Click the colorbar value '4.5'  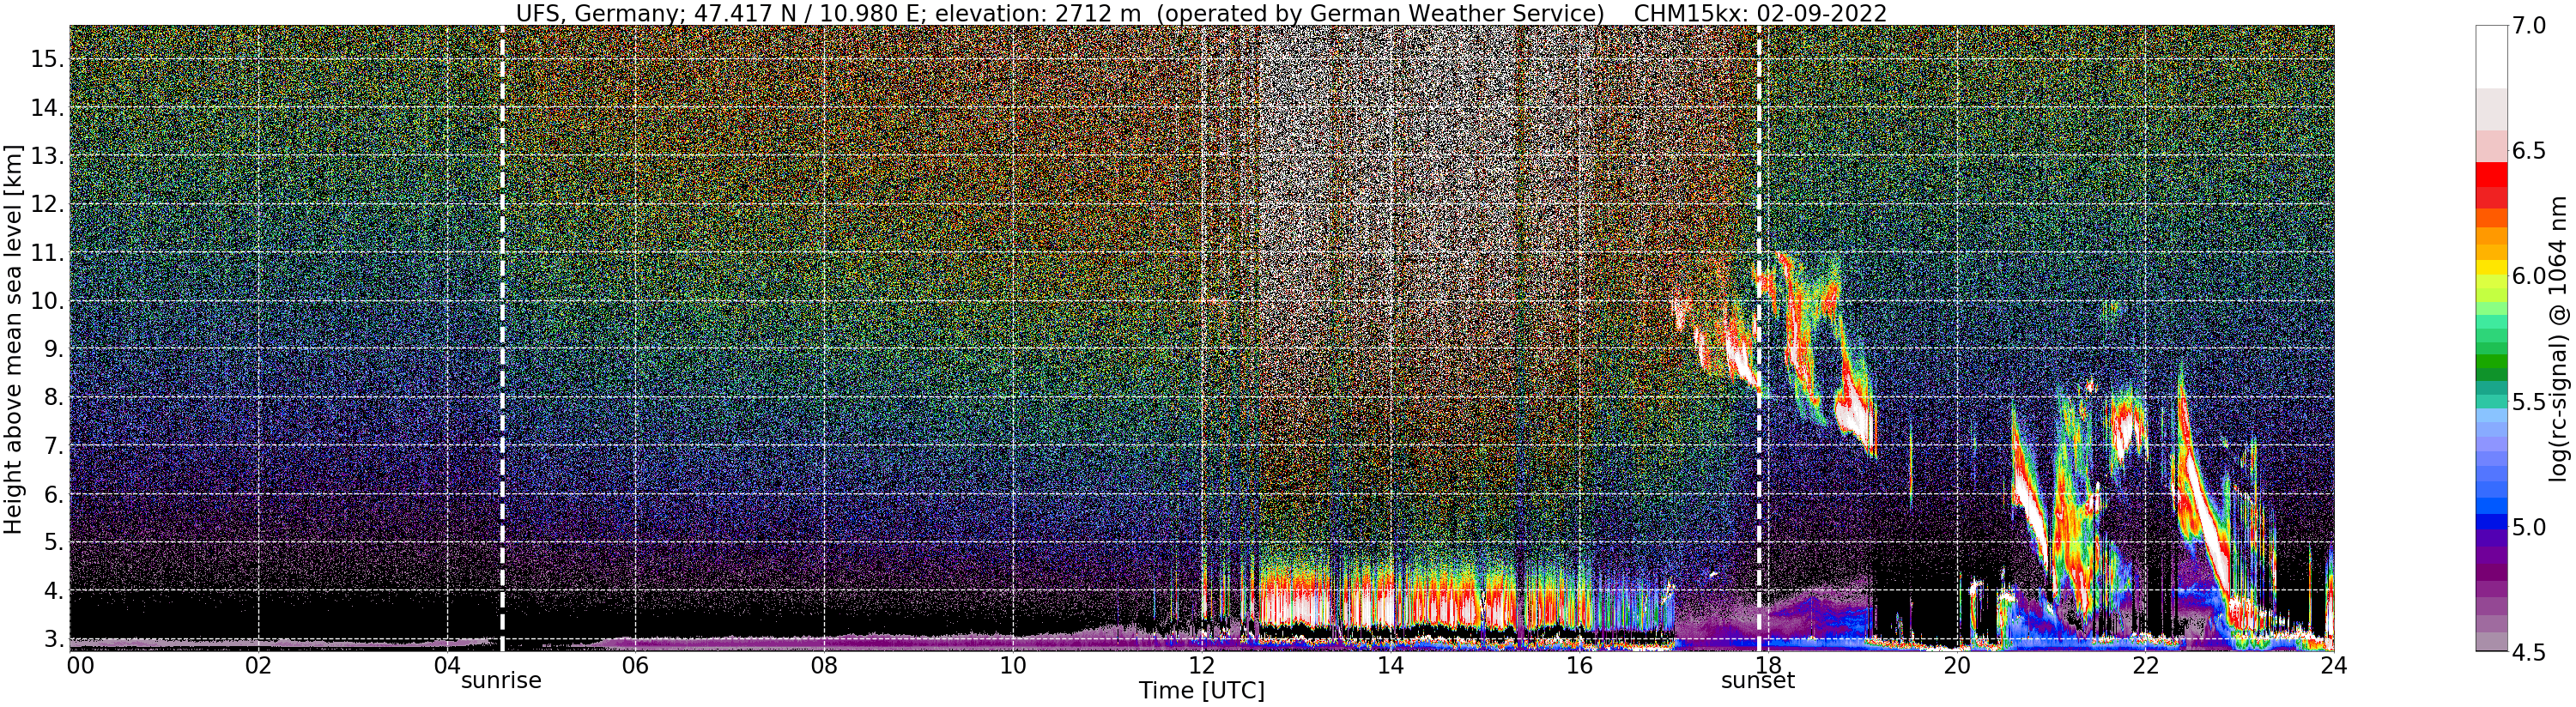click(2530, 652)
